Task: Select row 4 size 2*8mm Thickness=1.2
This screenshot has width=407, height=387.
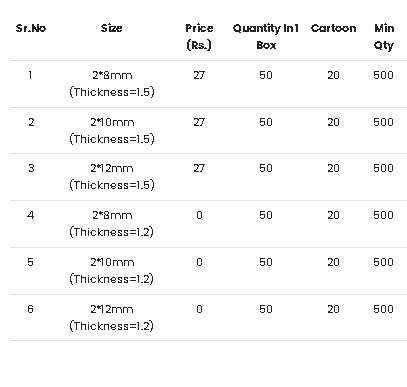Action: pos(112,224)
